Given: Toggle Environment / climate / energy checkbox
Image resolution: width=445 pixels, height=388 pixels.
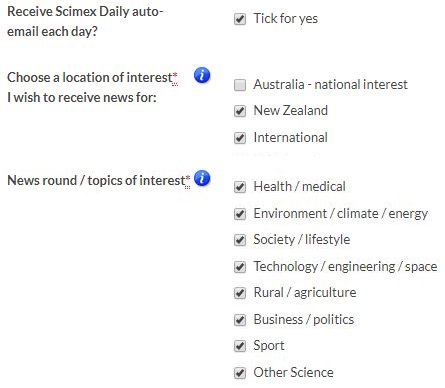Looking at the screenshot, I should [x=240, y=214].
